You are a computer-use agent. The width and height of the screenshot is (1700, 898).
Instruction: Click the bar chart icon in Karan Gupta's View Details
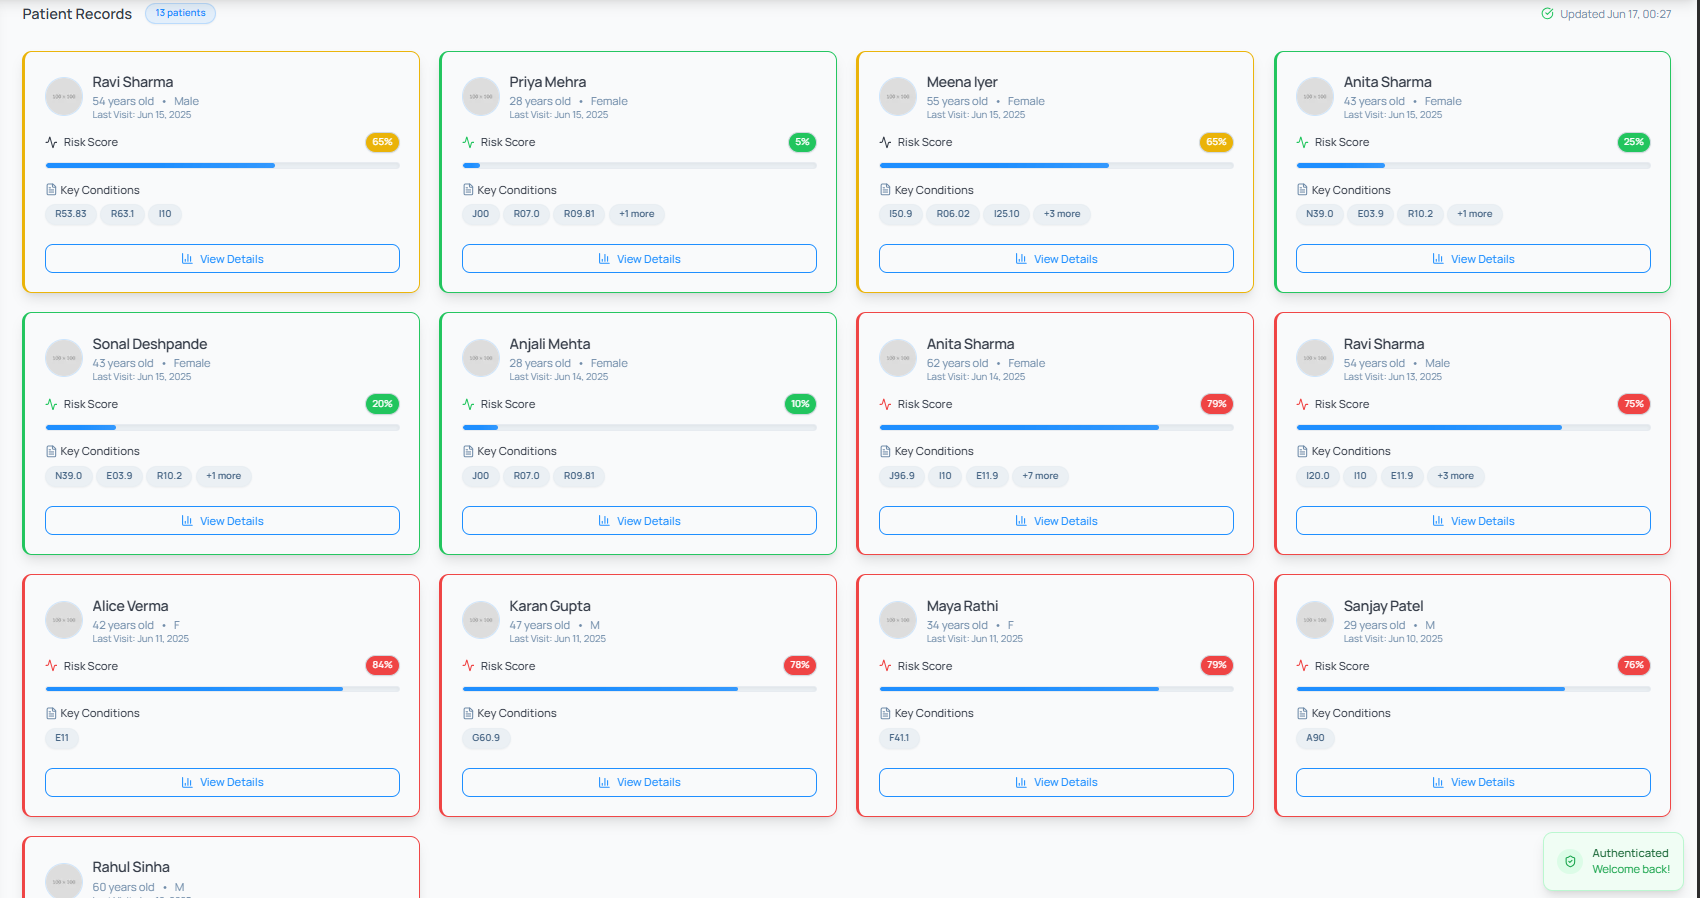(604, 782)
